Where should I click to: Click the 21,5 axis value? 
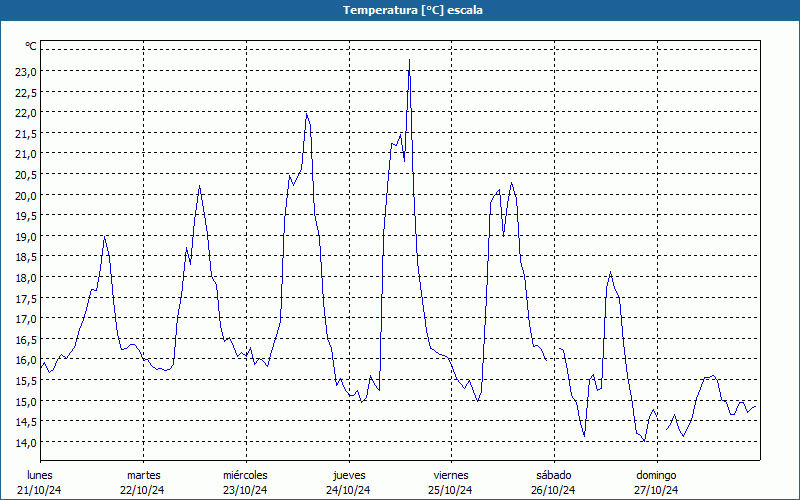tap(26, 134)
